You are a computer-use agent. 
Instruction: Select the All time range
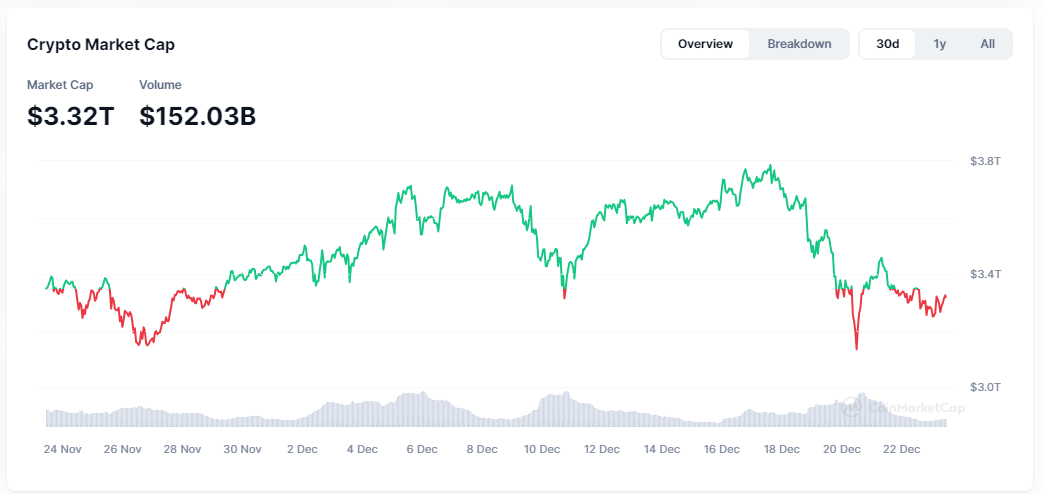[x=987, y=44]
